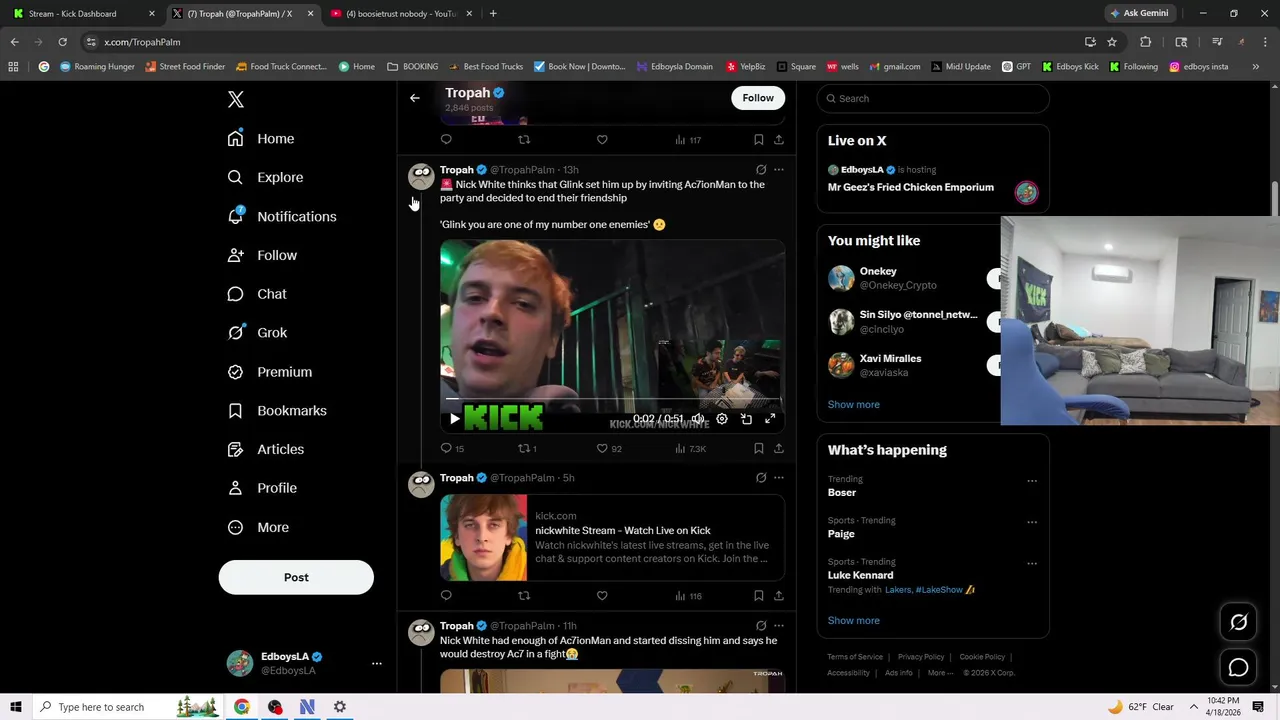Open the floating Grok button
This screenshot has height=720, width=1280.
coord(1238,622)
